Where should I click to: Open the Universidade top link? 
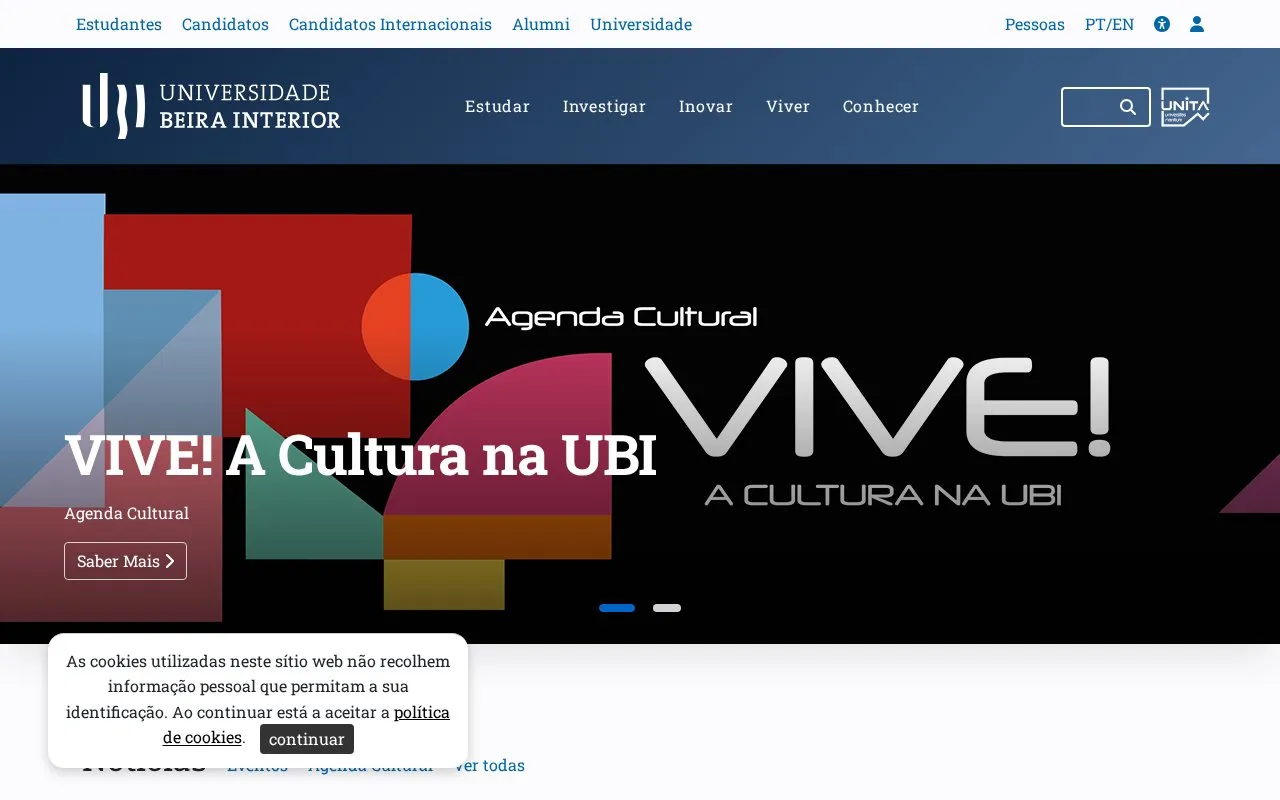coord(641,24)
